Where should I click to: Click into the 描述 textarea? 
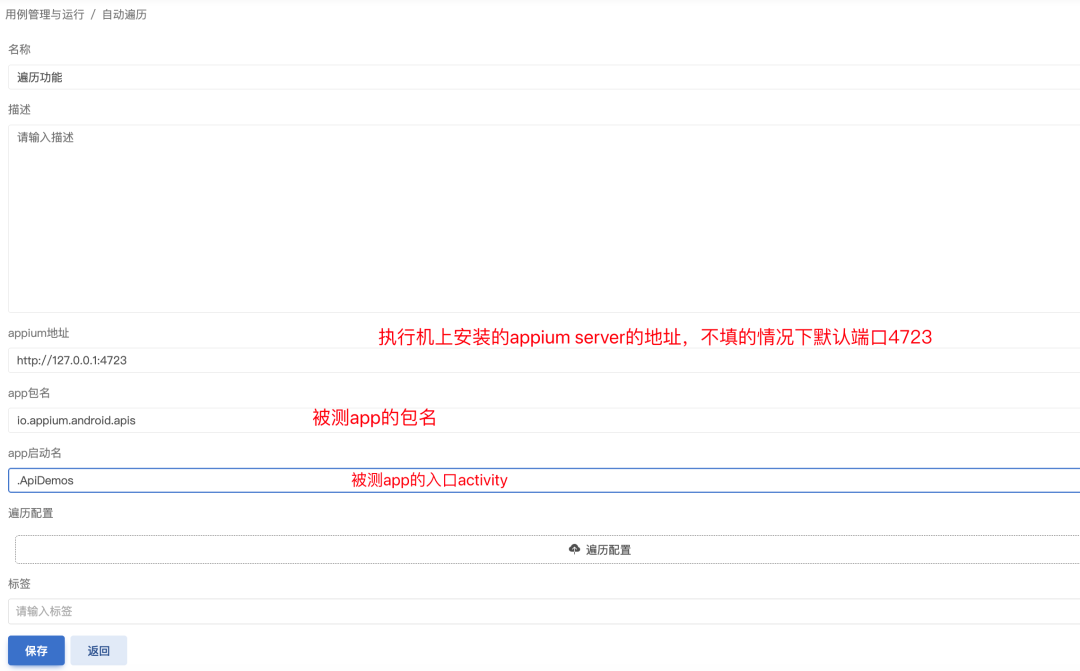544,218
